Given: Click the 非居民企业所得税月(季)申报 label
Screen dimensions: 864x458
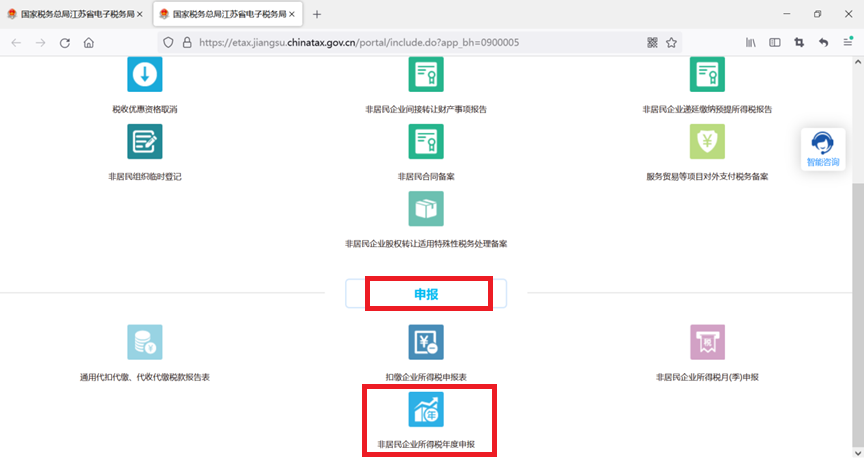Looking at the screenshot, I should (x=707, y=378).
